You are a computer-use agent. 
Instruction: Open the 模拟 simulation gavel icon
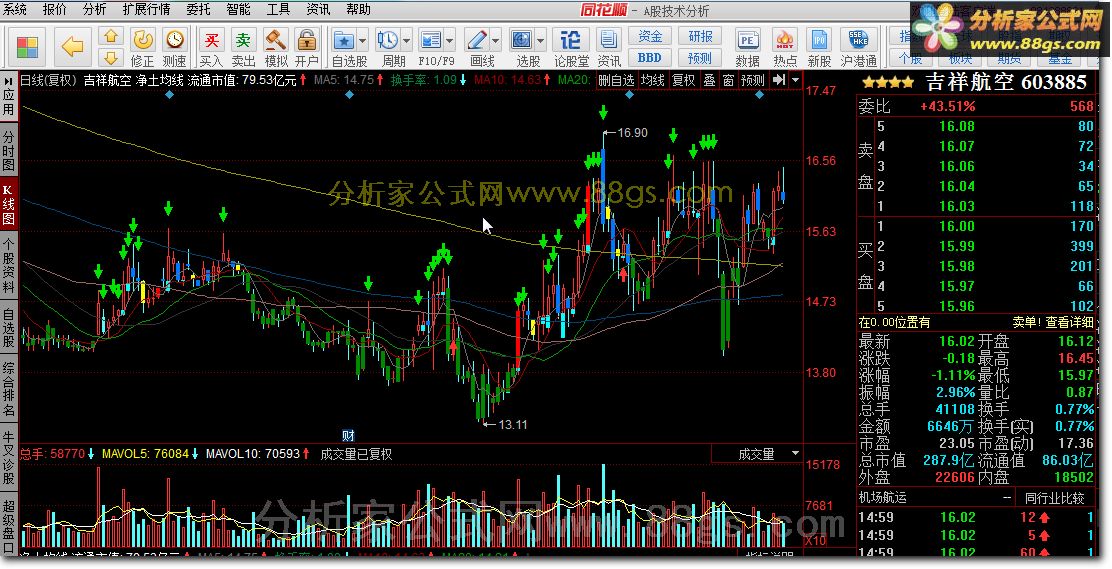pos(276,47)
